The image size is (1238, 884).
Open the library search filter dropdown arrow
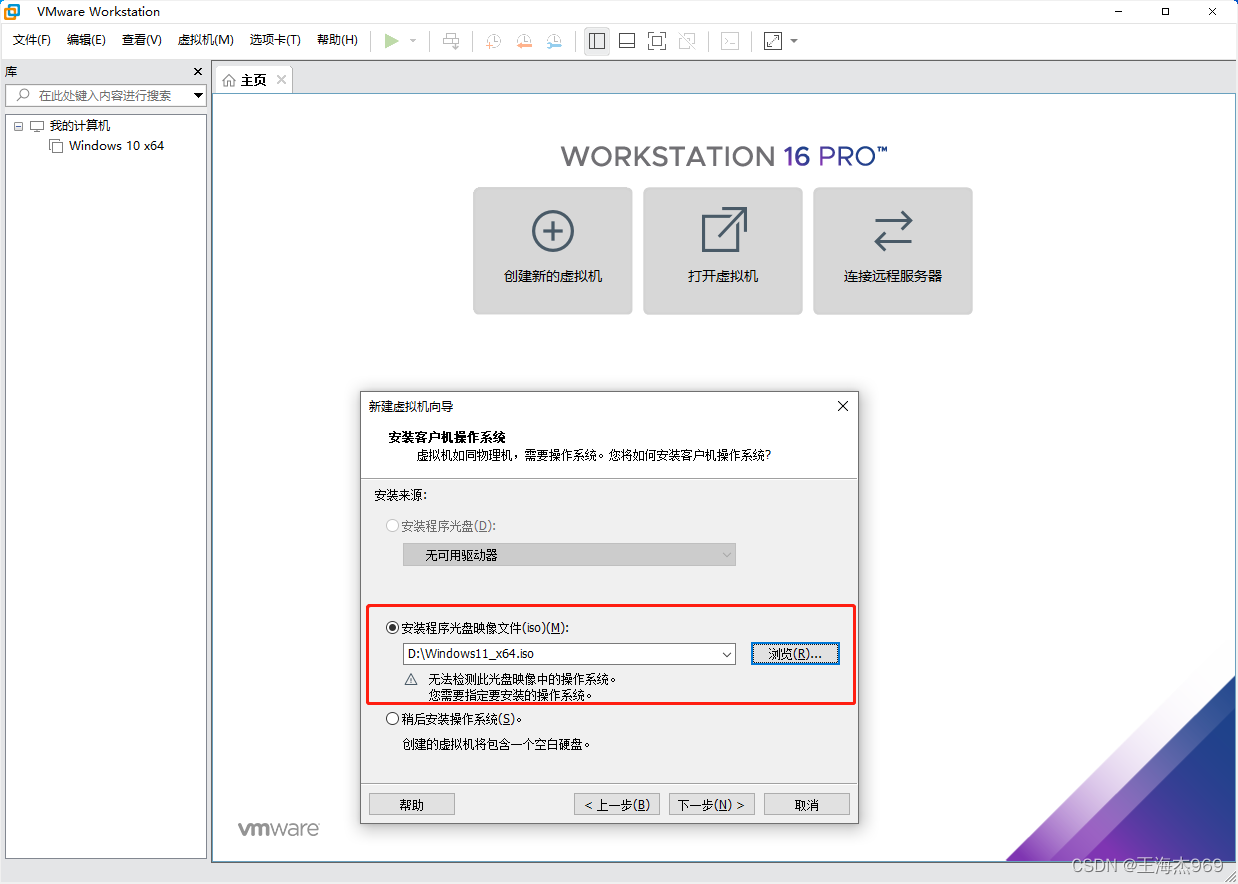(x=198, y=95)
